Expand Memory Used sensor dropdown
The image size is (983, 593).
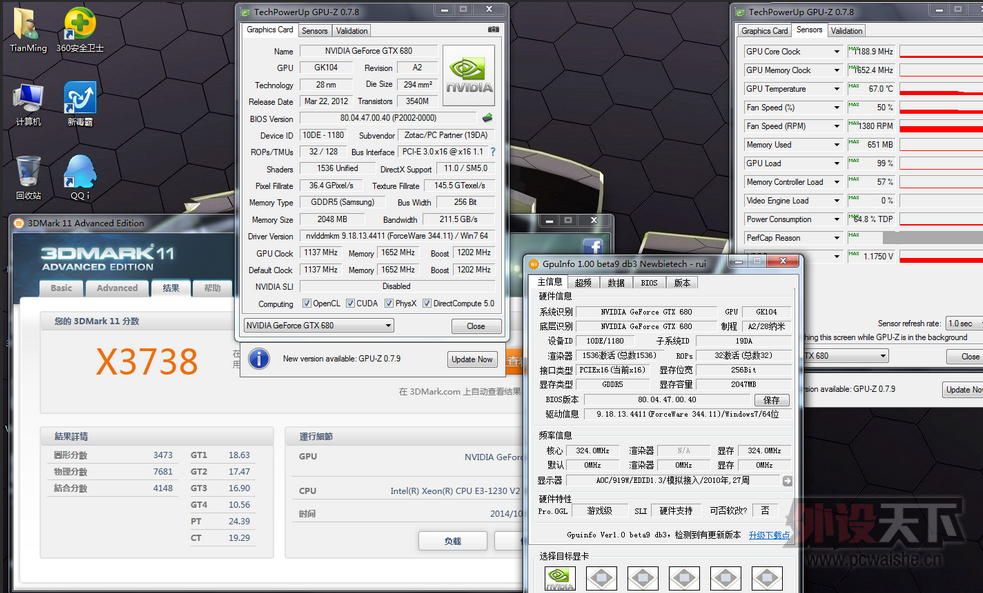click(836, 145)
